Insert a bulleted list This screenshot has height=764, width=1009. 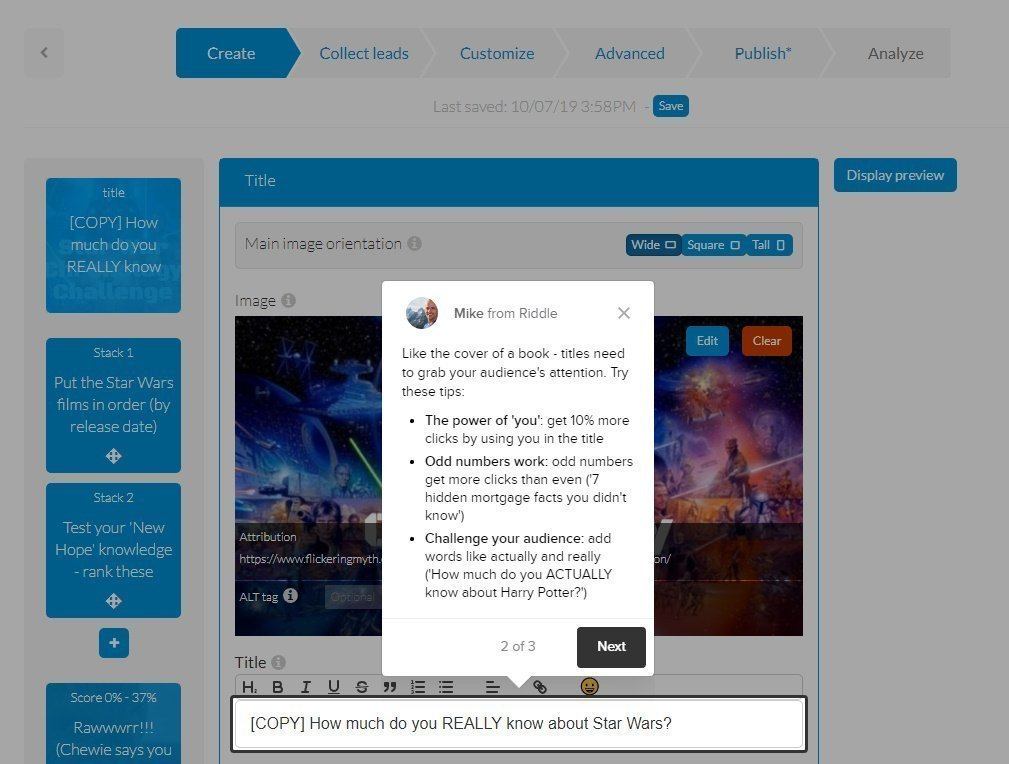click(446, 687)
